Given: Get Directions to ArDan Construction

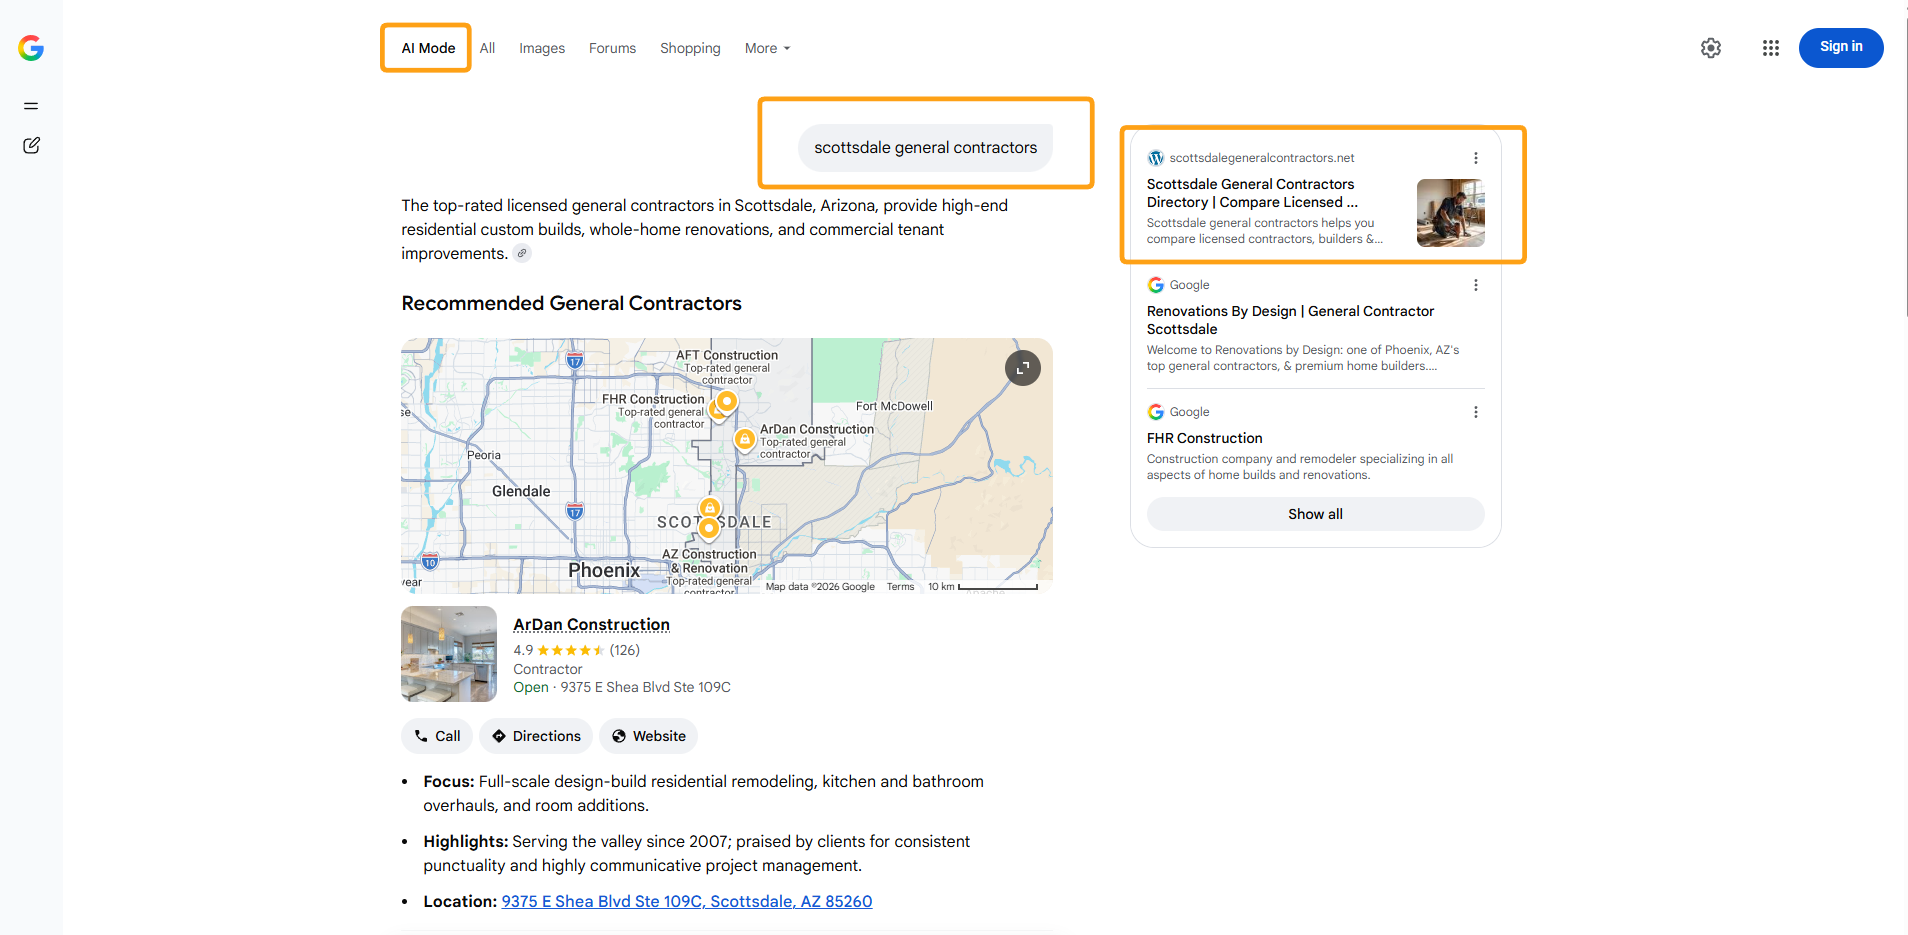Looking at the screenshot, I should click(536, 736).
